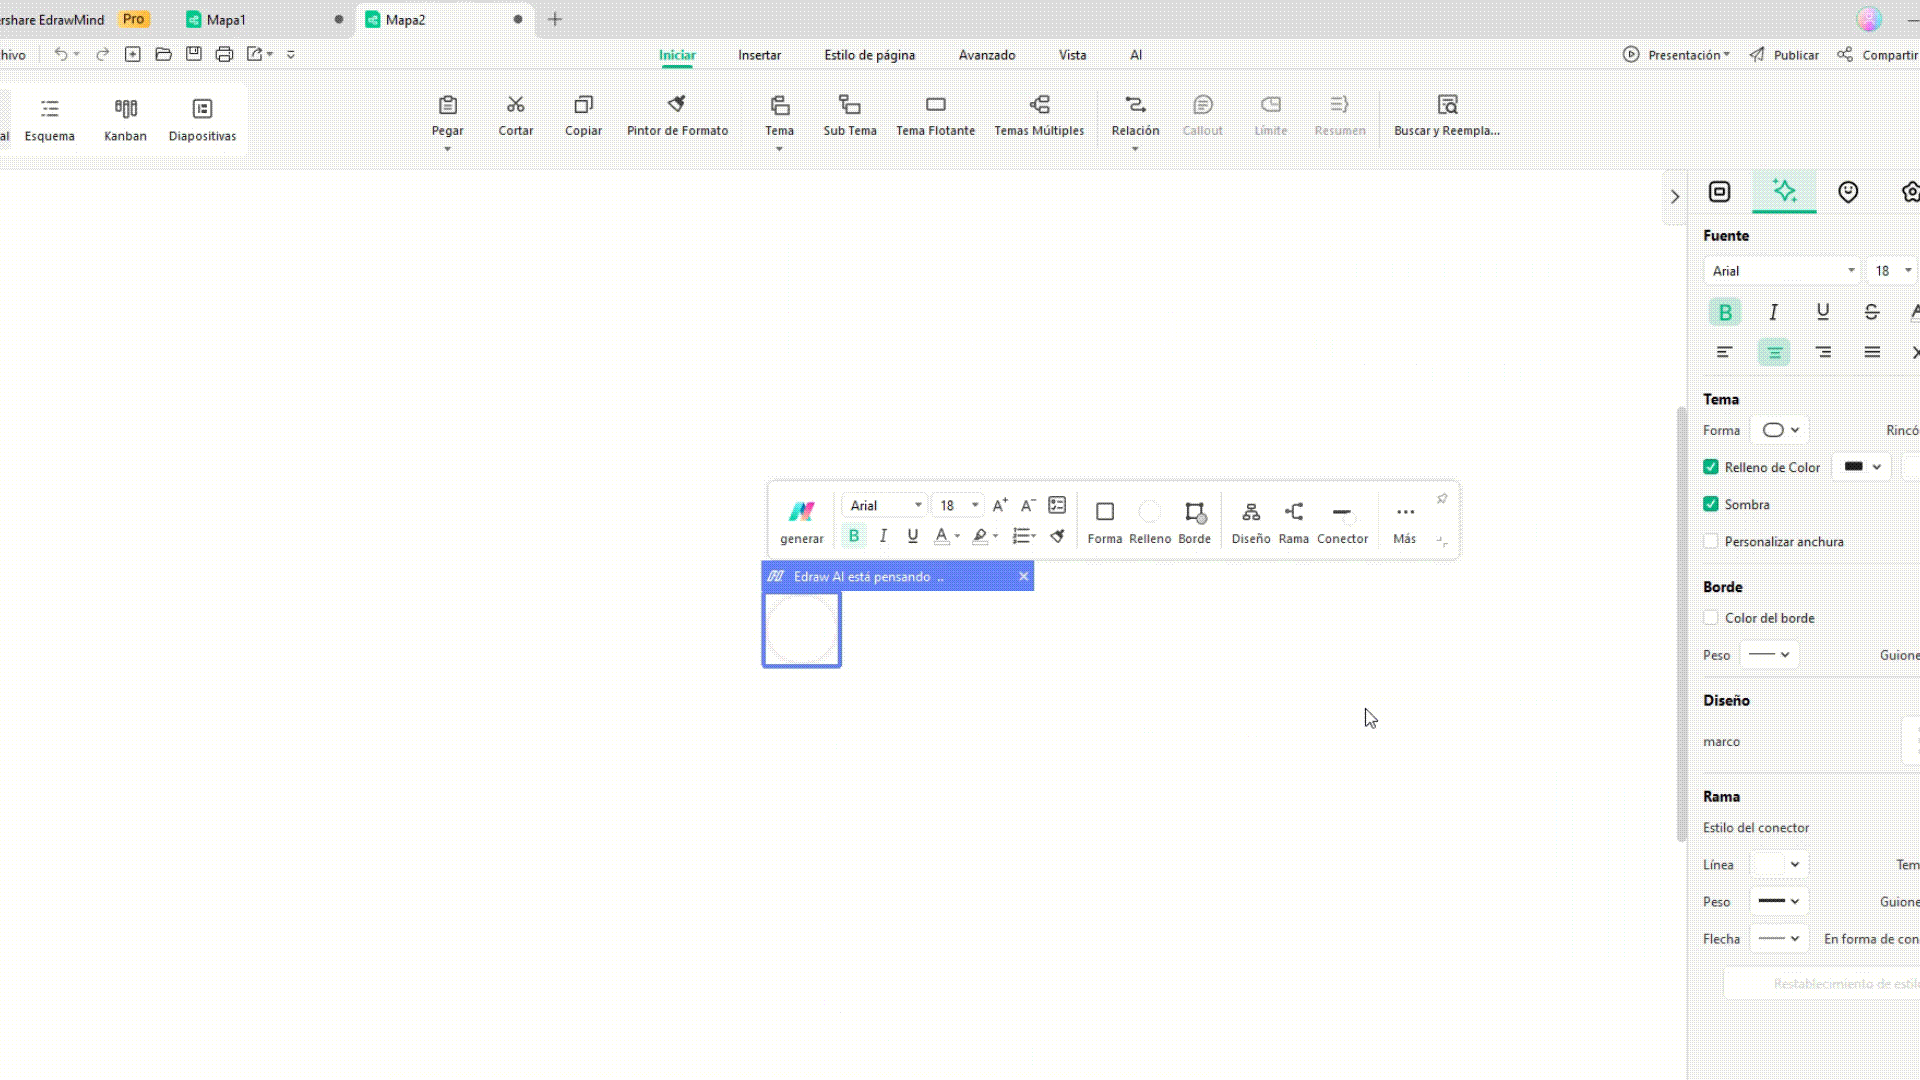Open the Insertar ribbon tab
The image size is (1920, 1080).
[x=759, y=55]
